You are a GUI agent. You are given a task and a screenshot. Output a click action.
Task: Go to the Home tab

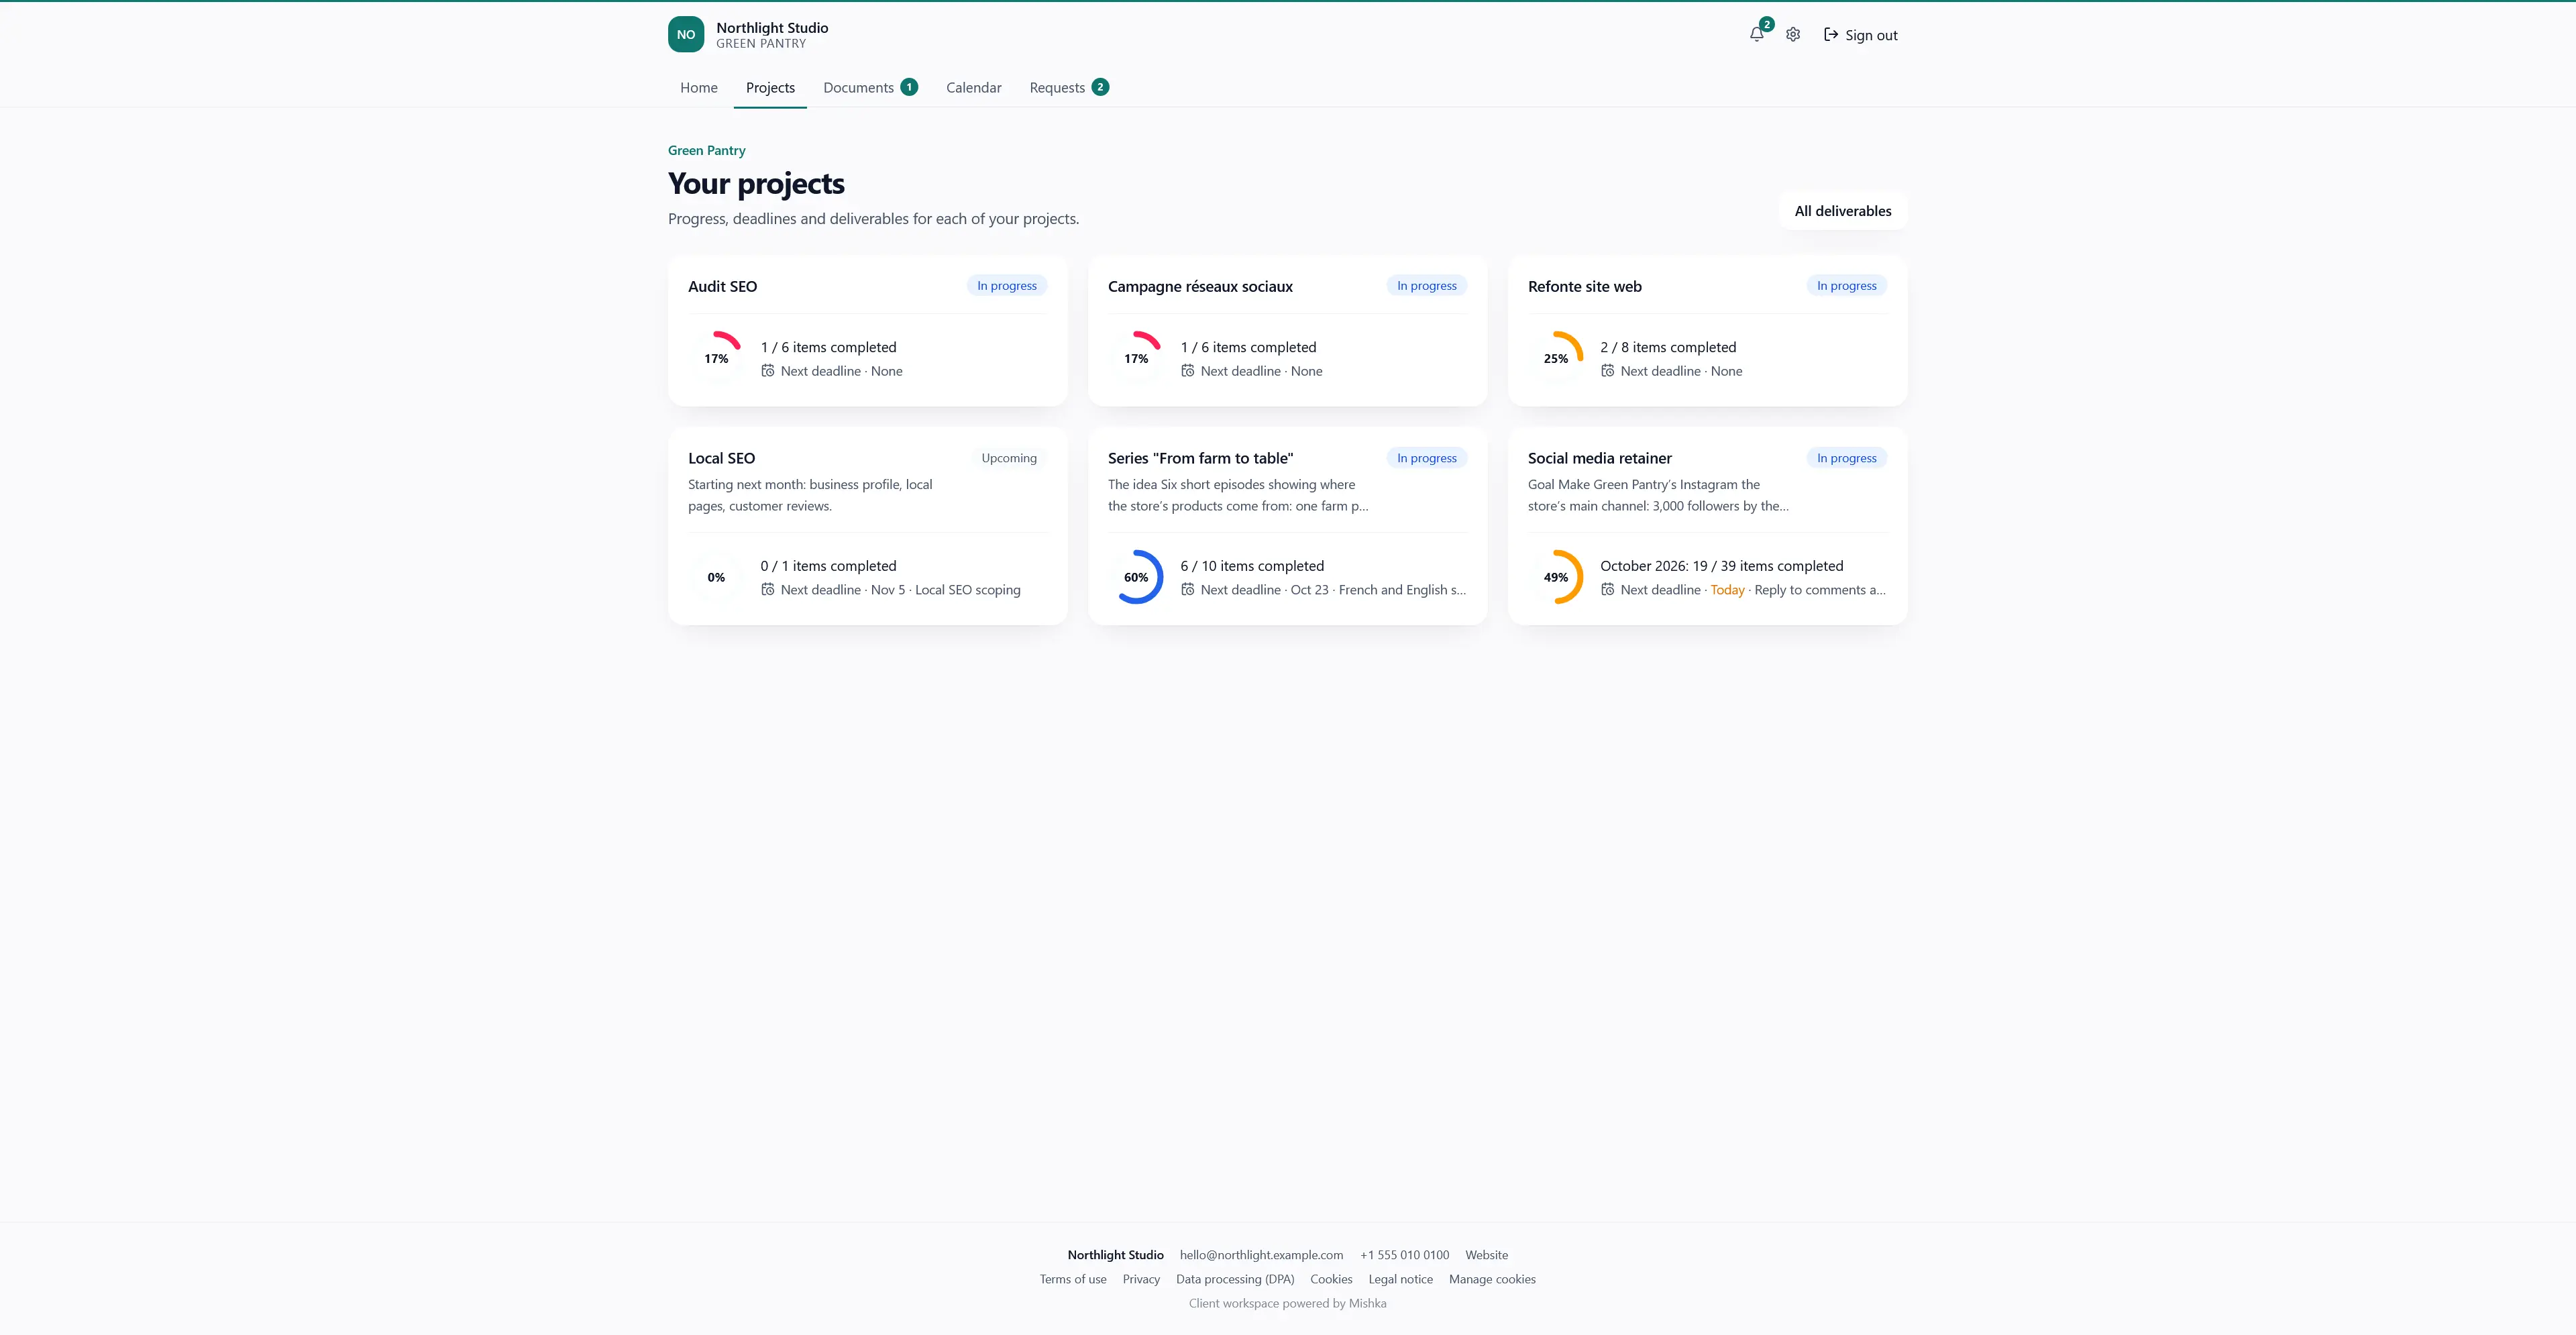click(x=699, y=88)
